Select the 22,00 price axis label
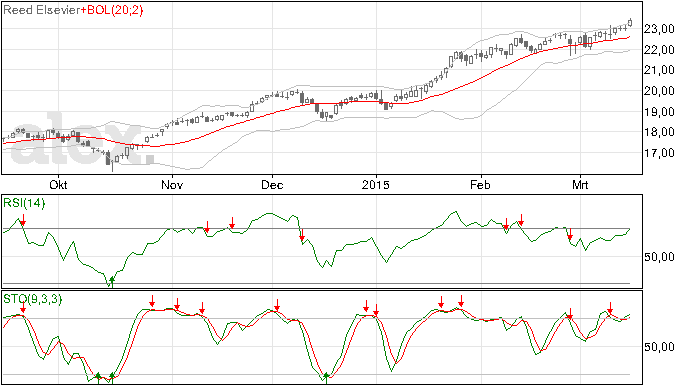 [x=659, y=50]
